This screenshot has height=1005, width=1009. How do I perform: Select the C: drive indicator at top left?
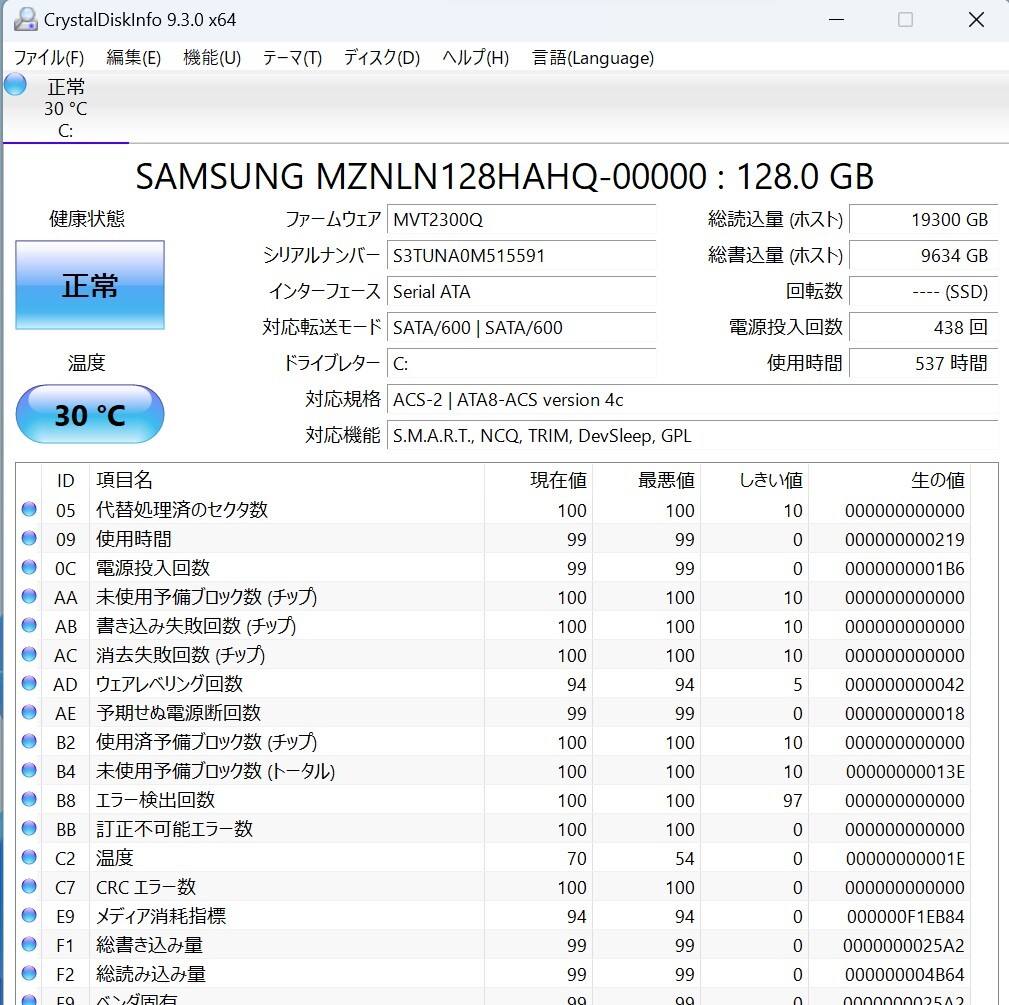[64, 107]
